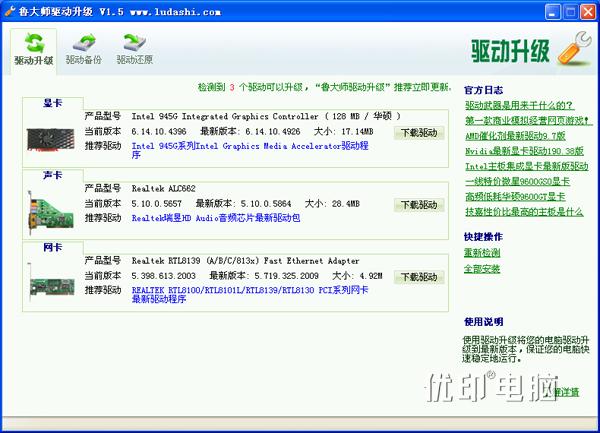The height and width of the screenshot is (433, 600).
Task: Click 全部安装 to install all drivers
Action: 482,269
